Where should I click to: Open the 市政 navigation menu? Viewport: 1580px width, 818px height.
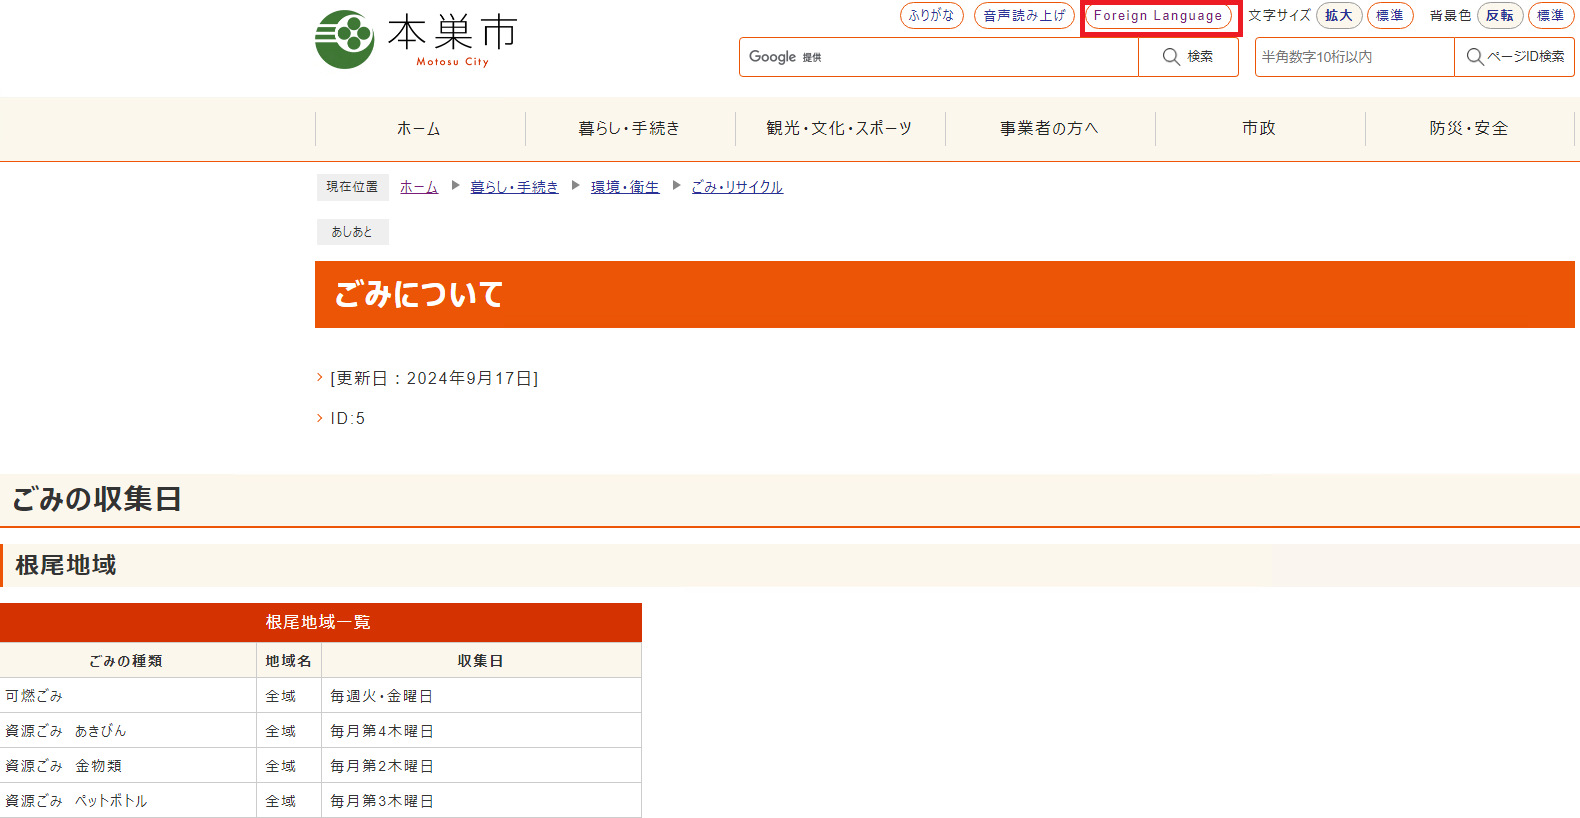[1259, 129]
